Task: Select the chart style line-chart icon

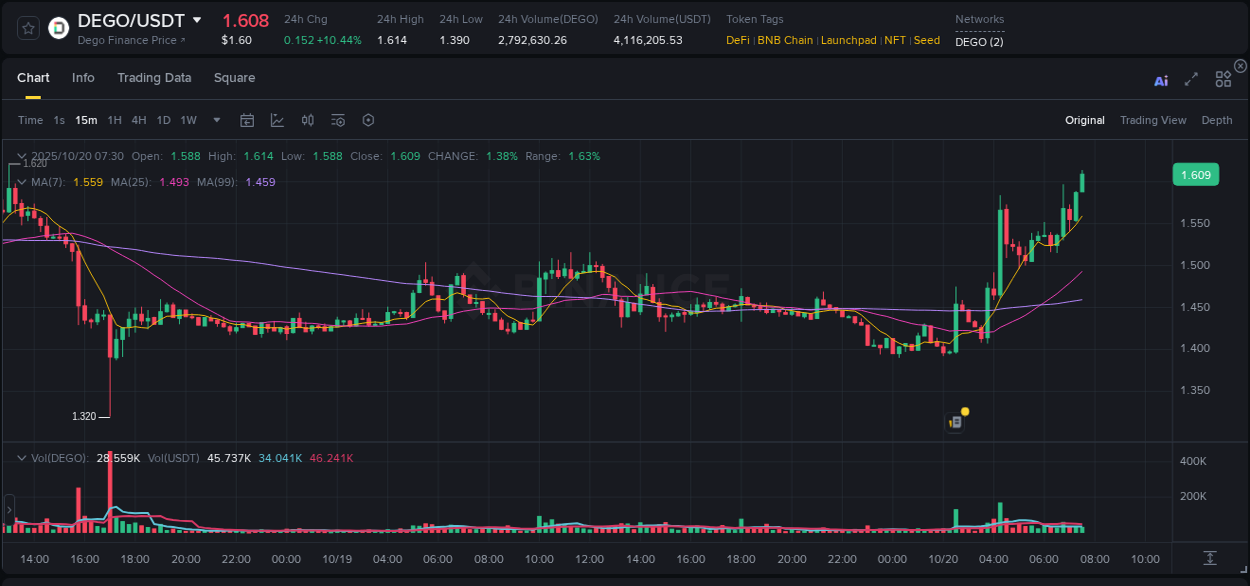Action: point(277,119)
